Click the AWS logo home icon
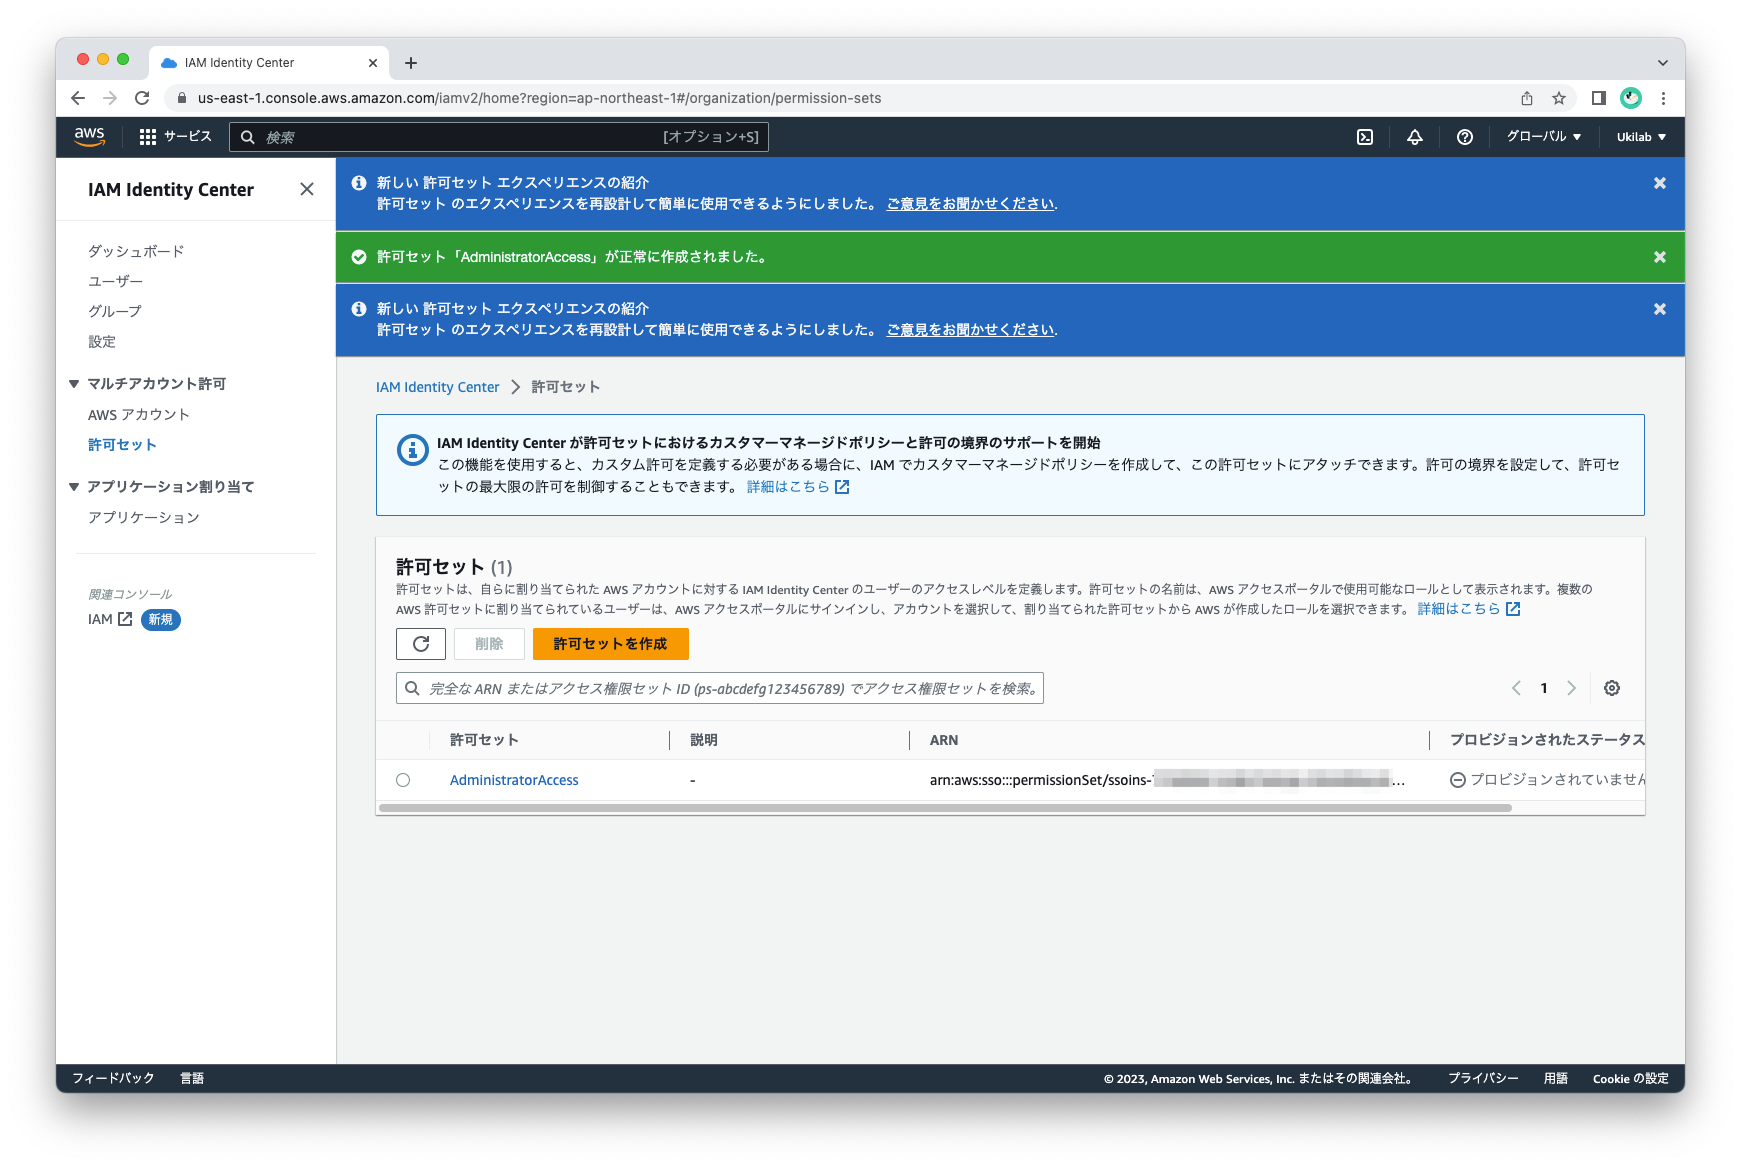 tap(89, 137)
